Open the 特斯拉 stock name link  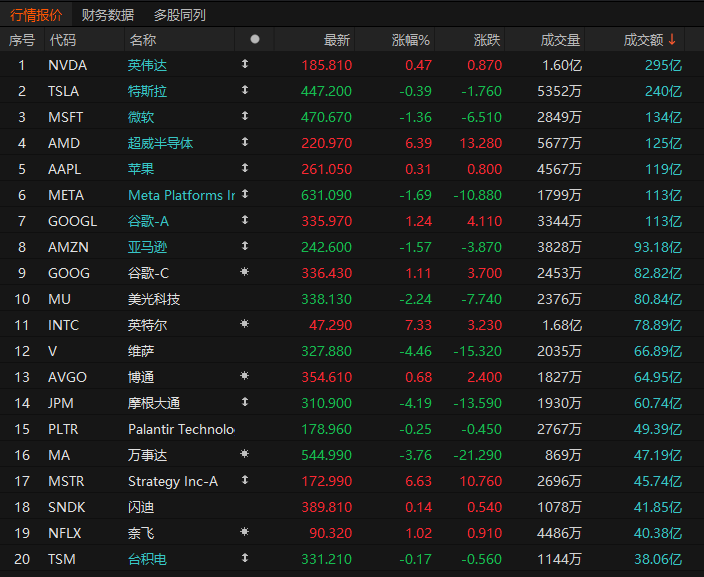(x=147, y=92)
